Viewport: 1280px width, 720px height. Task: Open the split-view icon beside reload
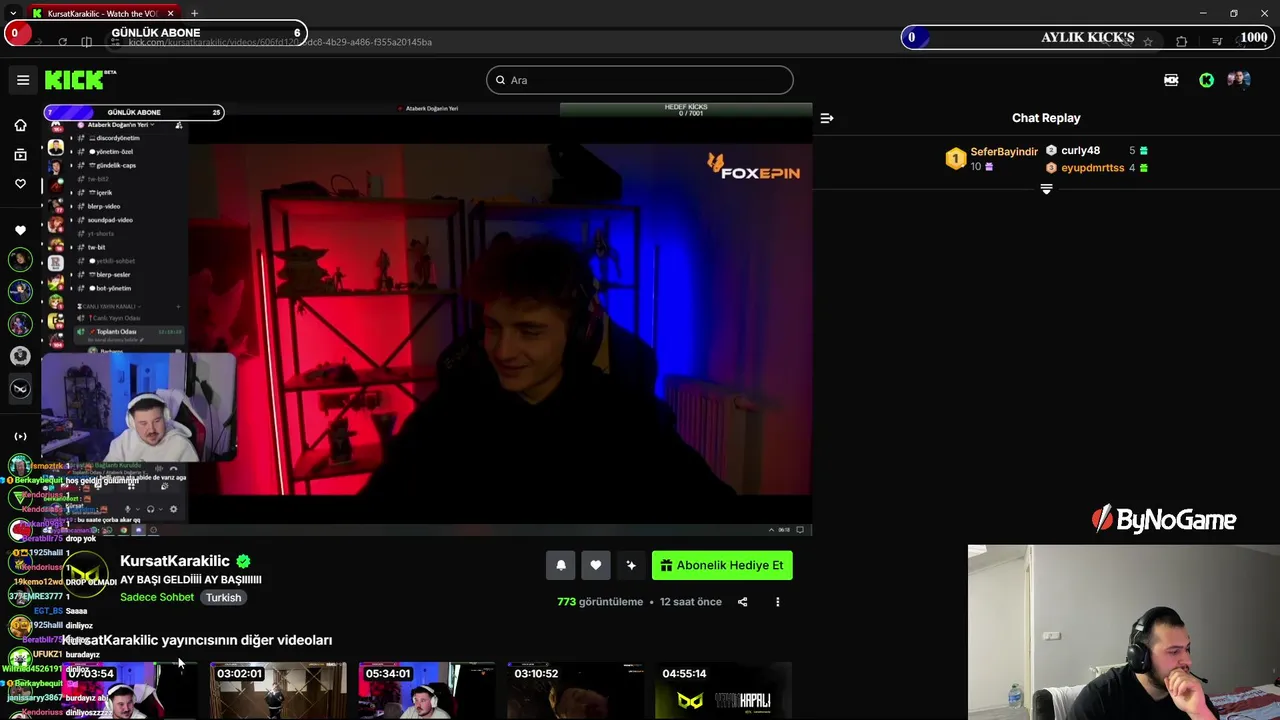(x=87, y=42)
